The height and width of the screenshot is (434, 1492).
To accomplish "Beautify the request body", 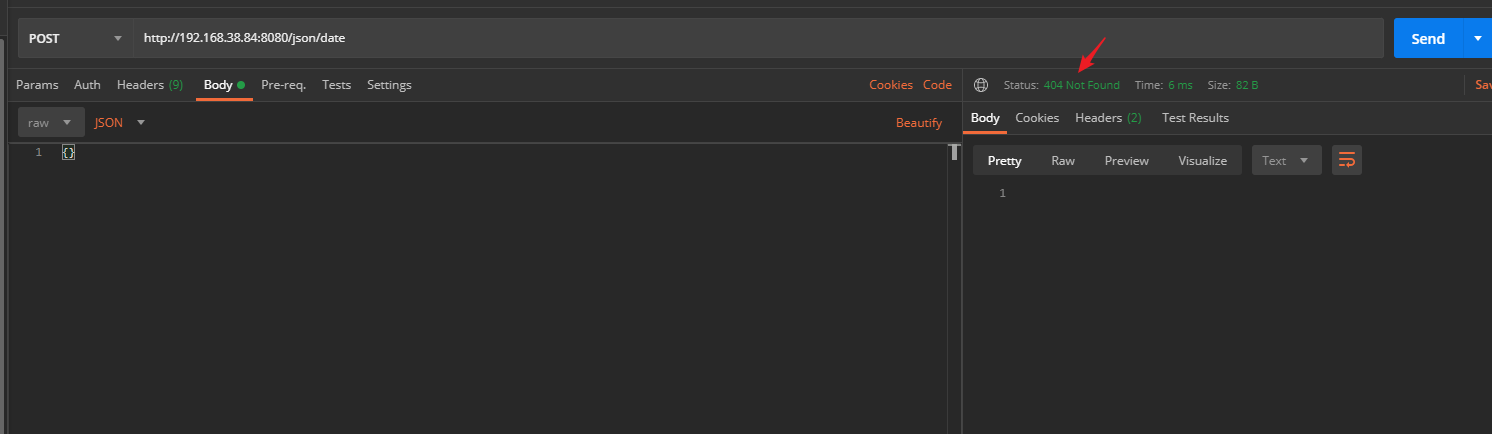I will tap(919, 123).
